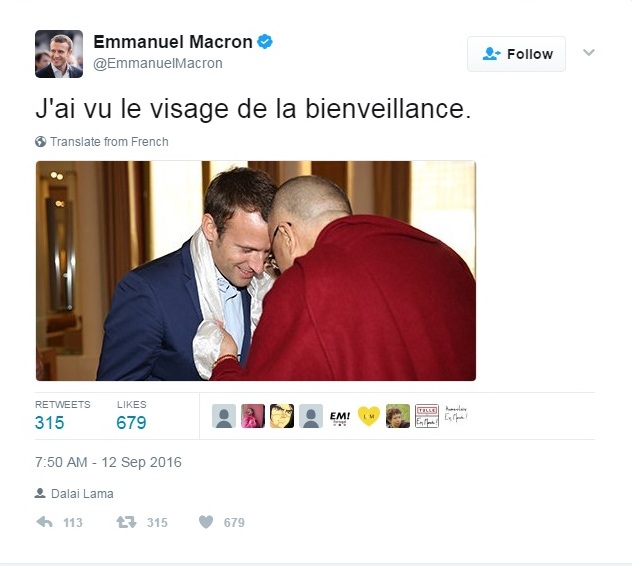Click the globe translate icon
The height and width of the screenshot is (566, 632).
coord(40,142)
